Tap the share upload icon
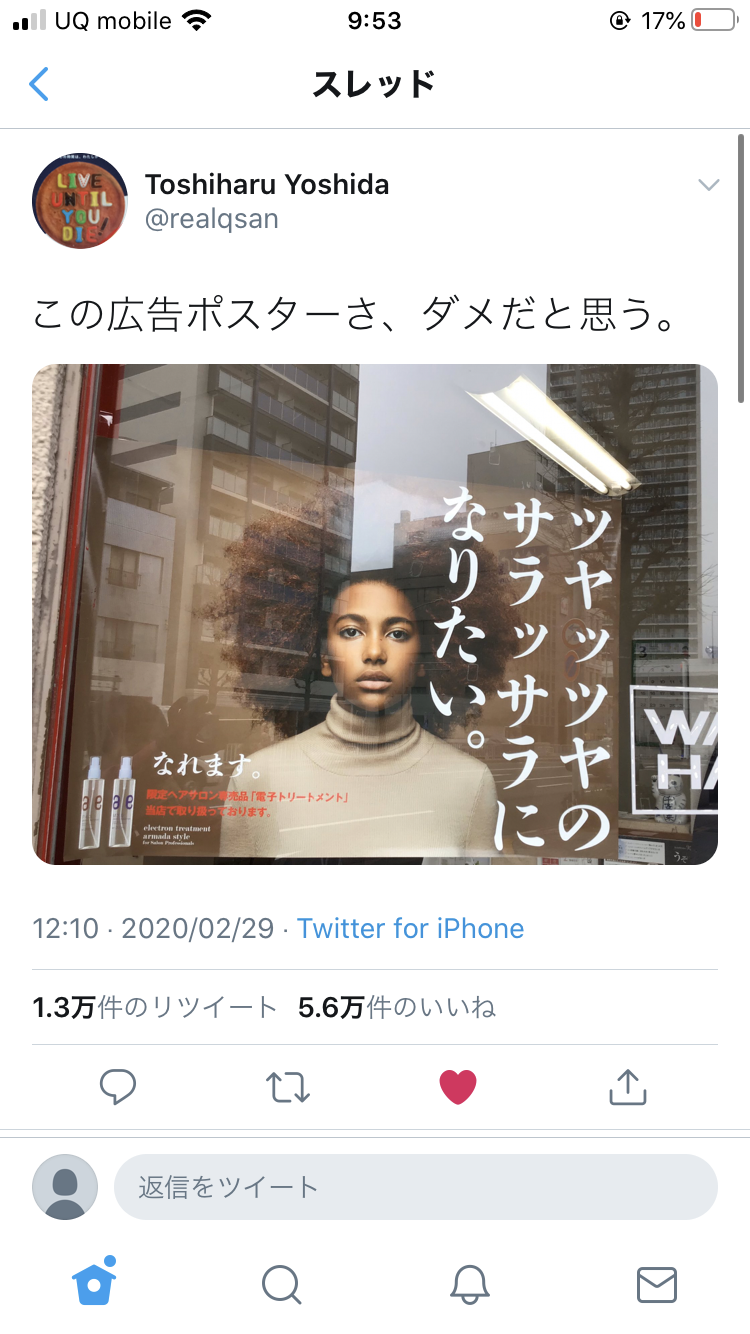 click(628, 1087)
